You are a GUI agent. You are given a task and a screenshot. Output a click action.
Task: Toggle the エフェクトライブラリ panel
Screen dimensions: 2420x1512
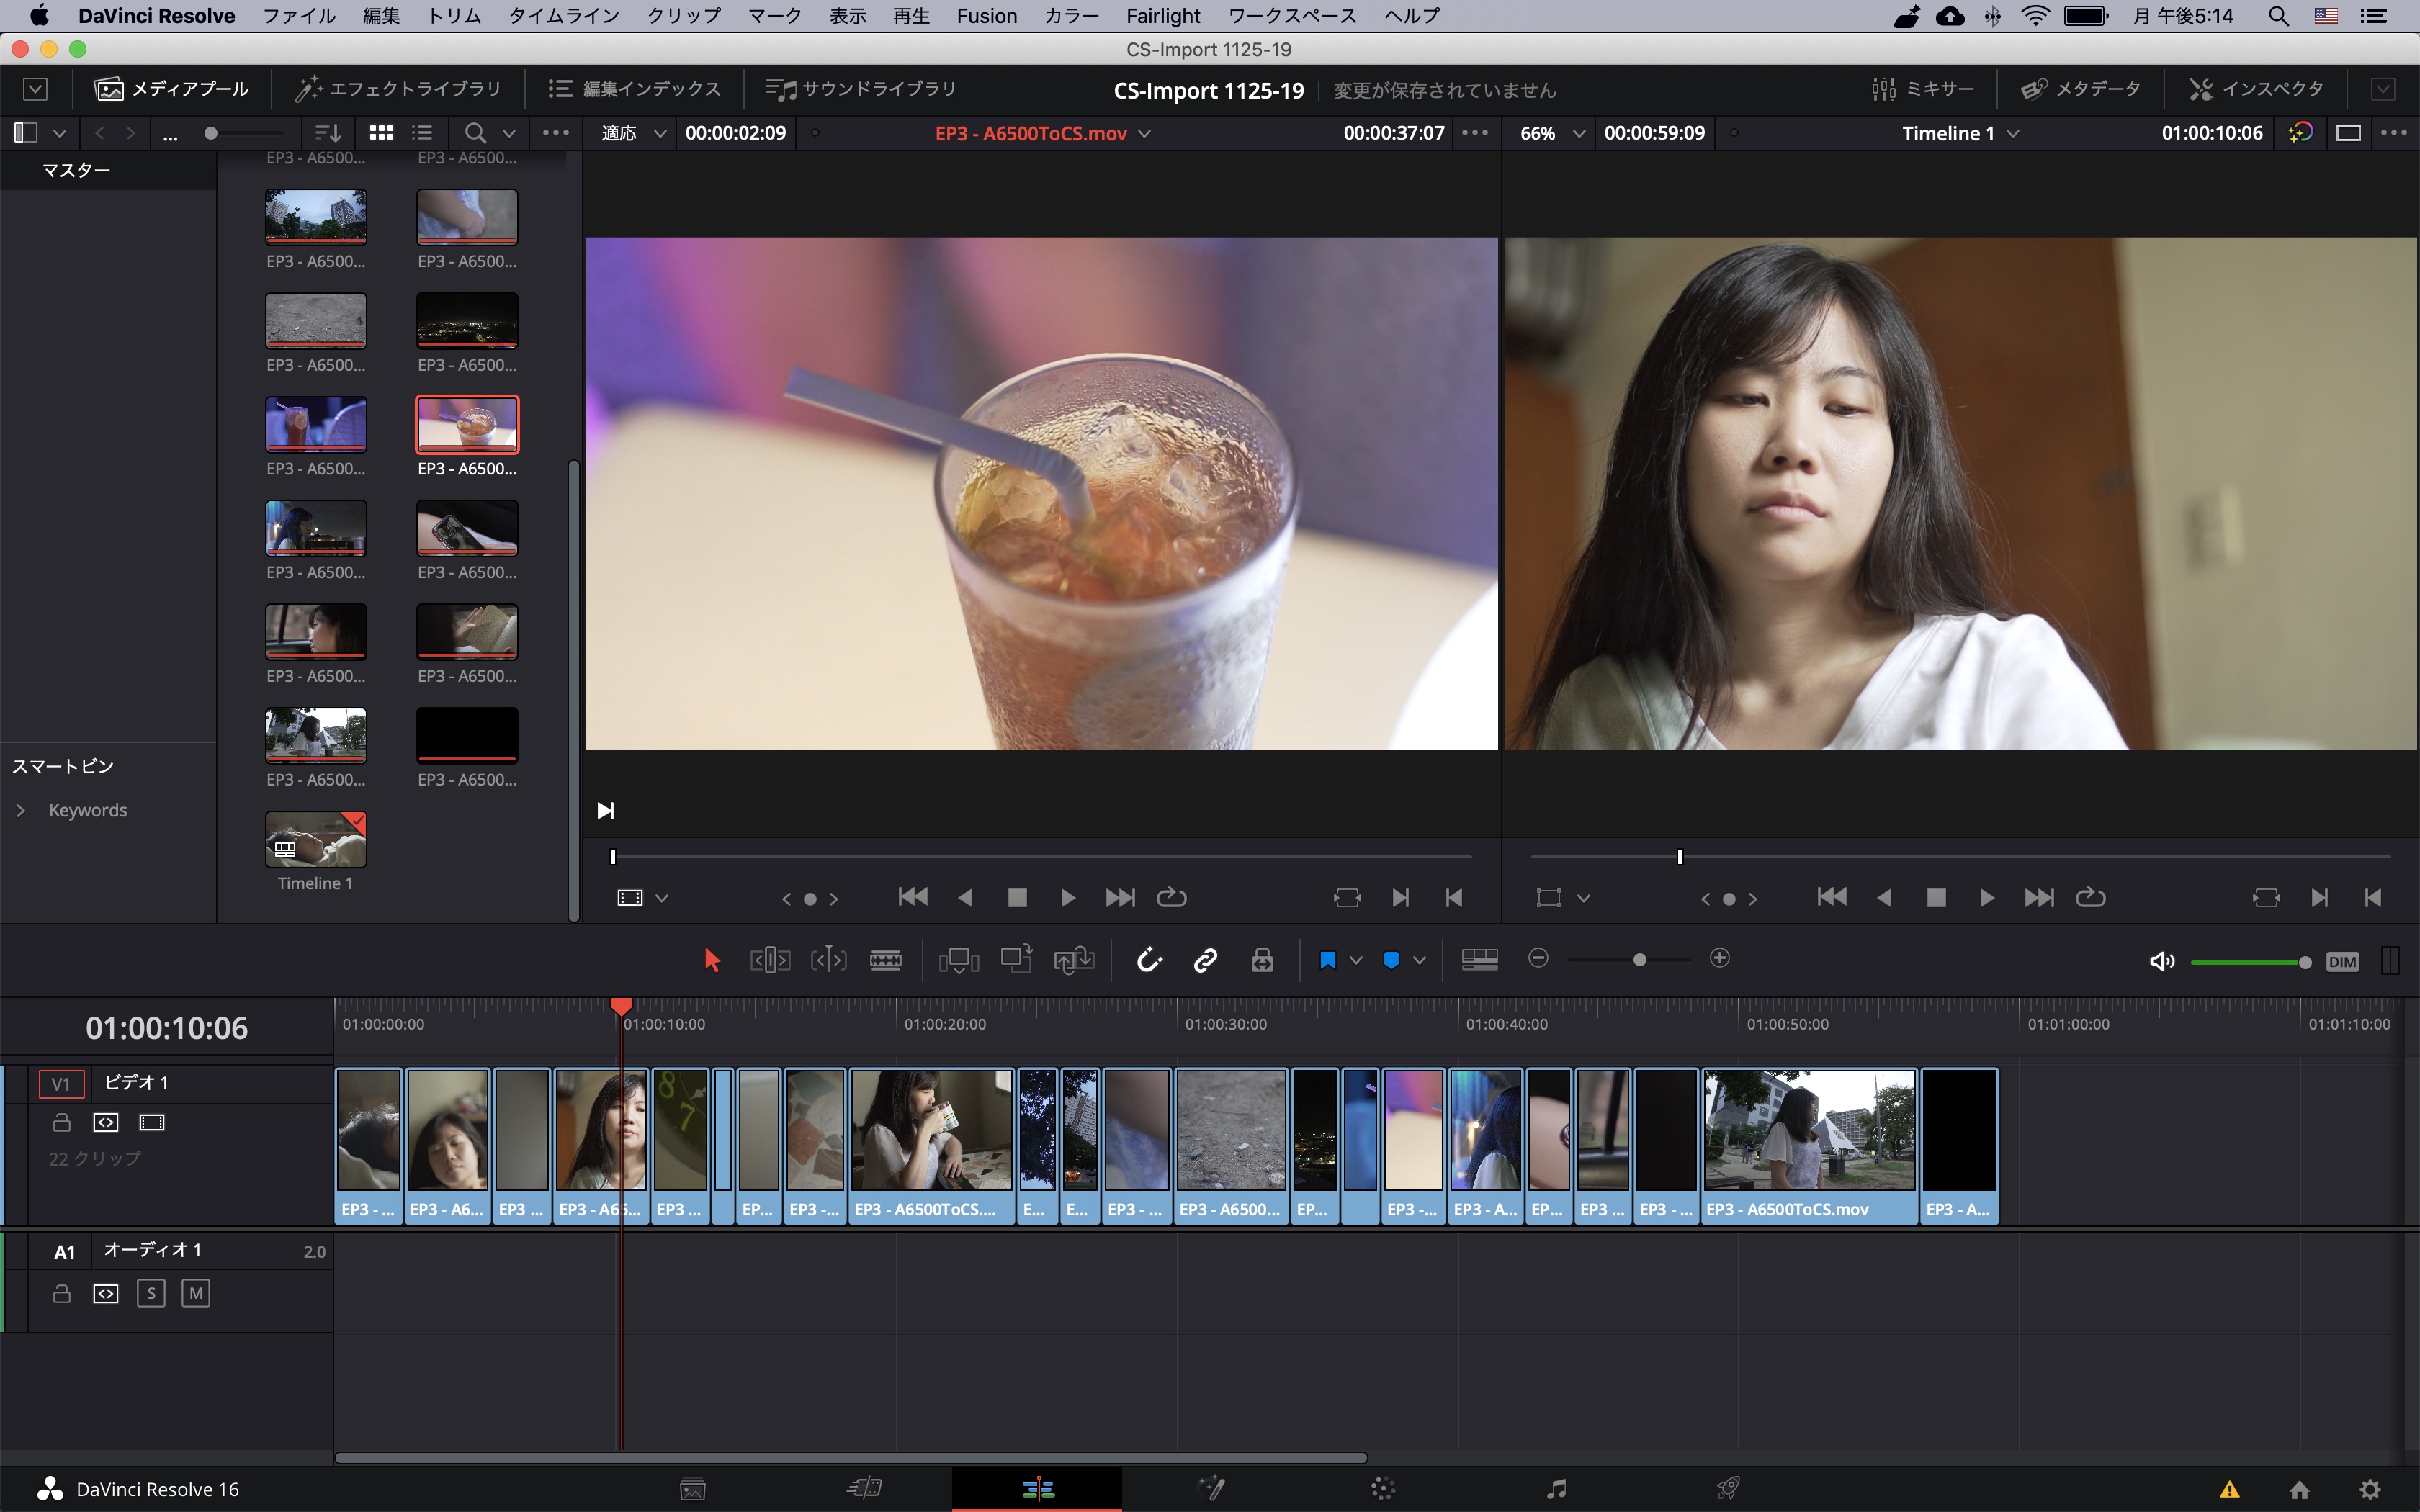[398, 89]
